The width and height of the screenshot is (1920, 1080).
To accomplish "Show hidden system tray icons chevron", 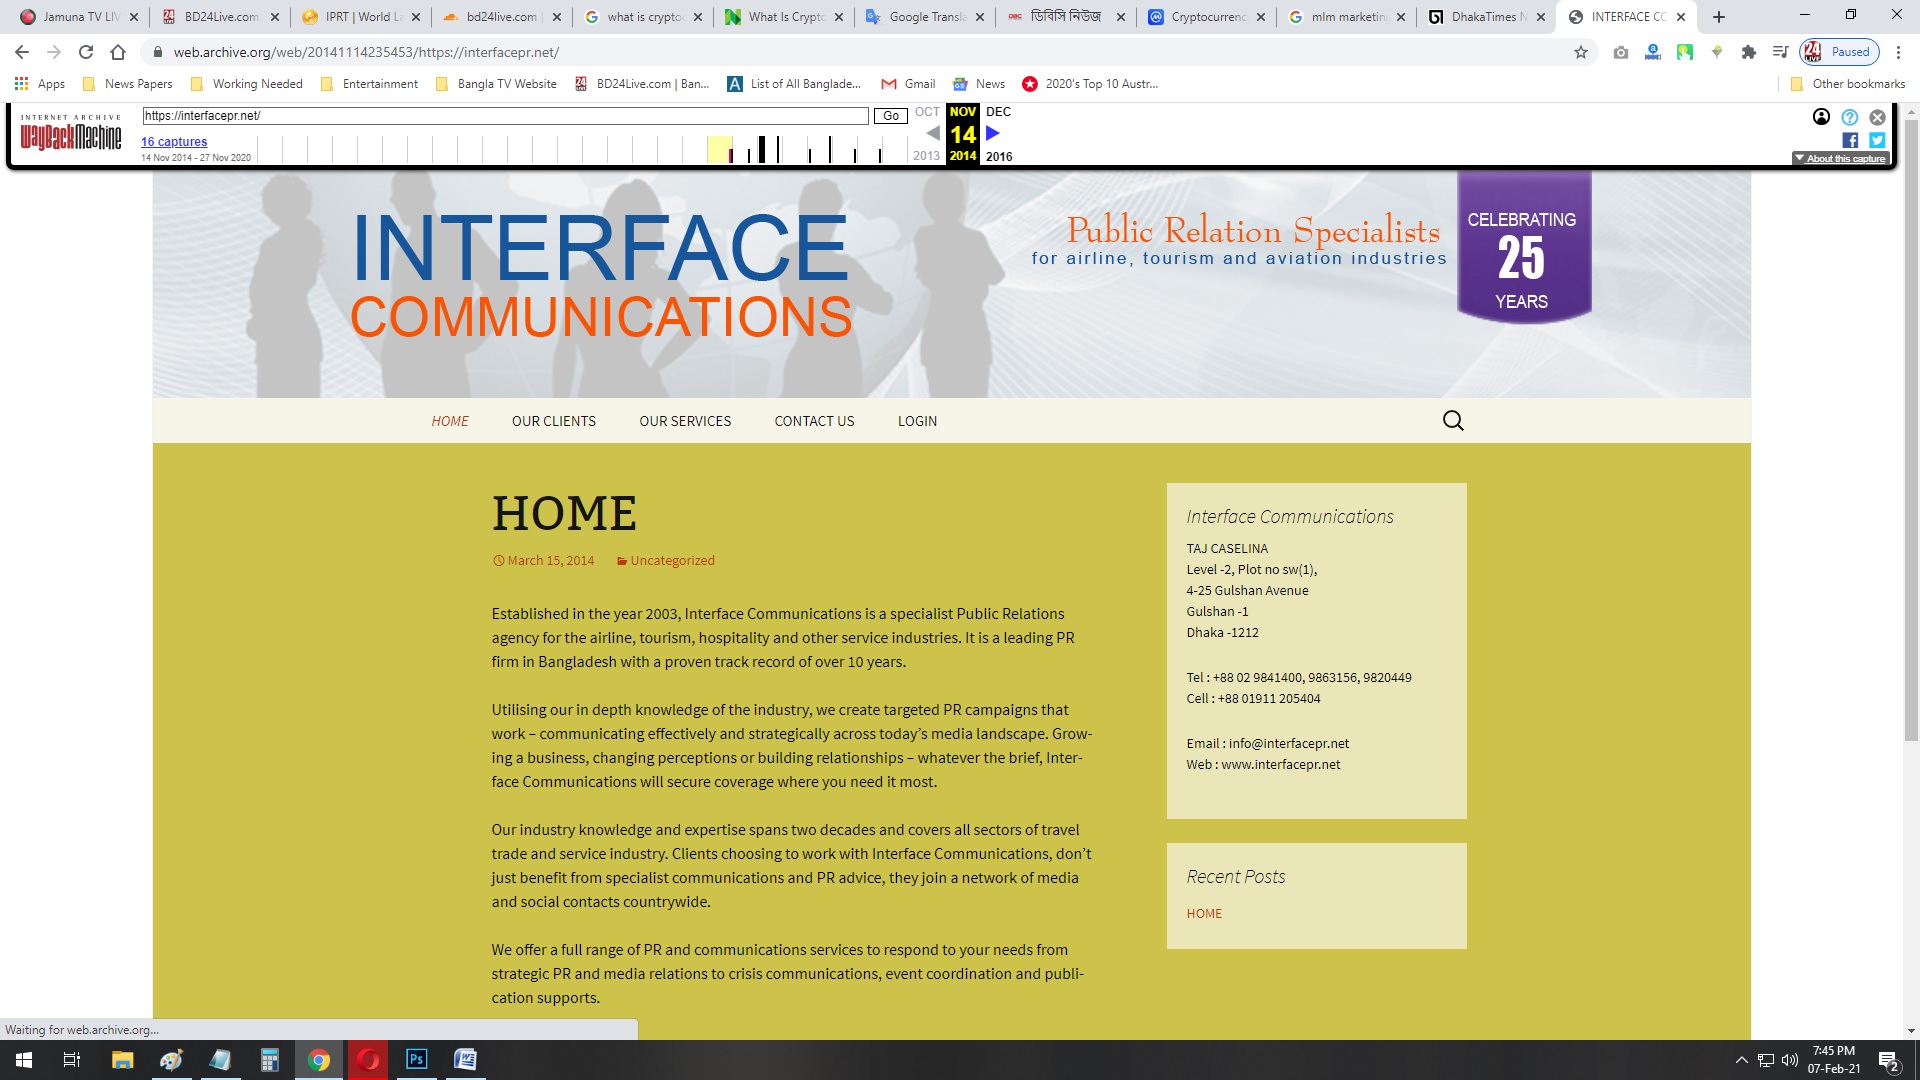I will click(1741, 1060).
